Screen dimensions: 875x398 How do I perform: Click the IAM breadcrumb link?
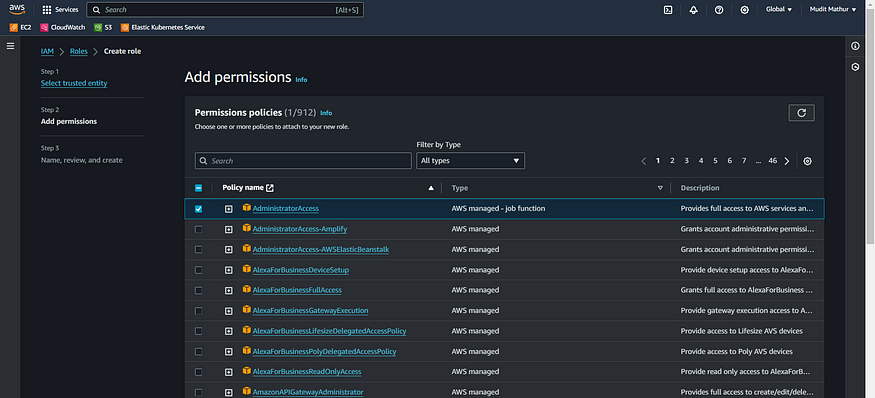point(47,51)
